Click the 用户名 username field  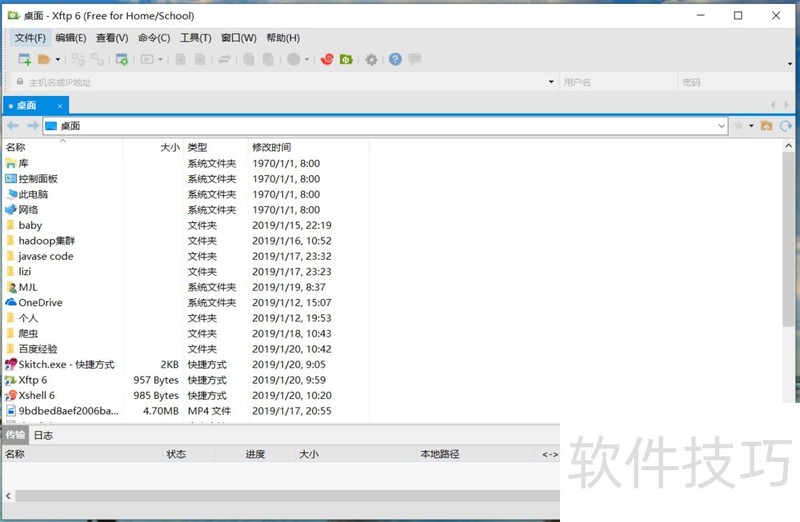pos(618,82)
